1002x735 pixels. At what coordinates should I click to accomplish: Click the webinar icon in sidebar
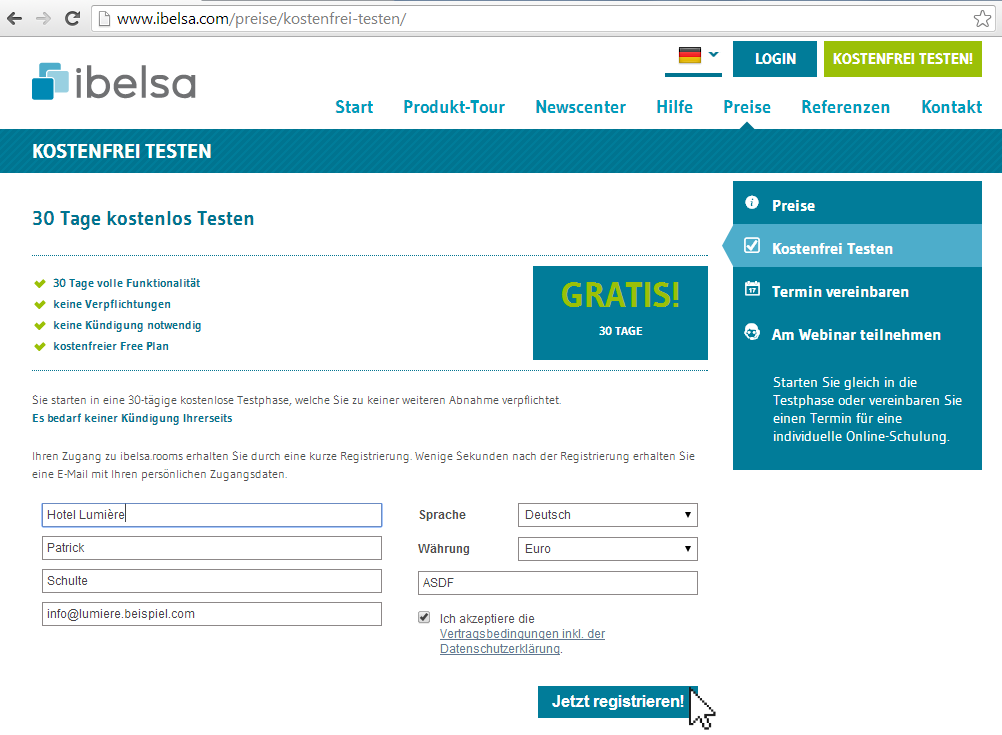[x=752, y=332]
